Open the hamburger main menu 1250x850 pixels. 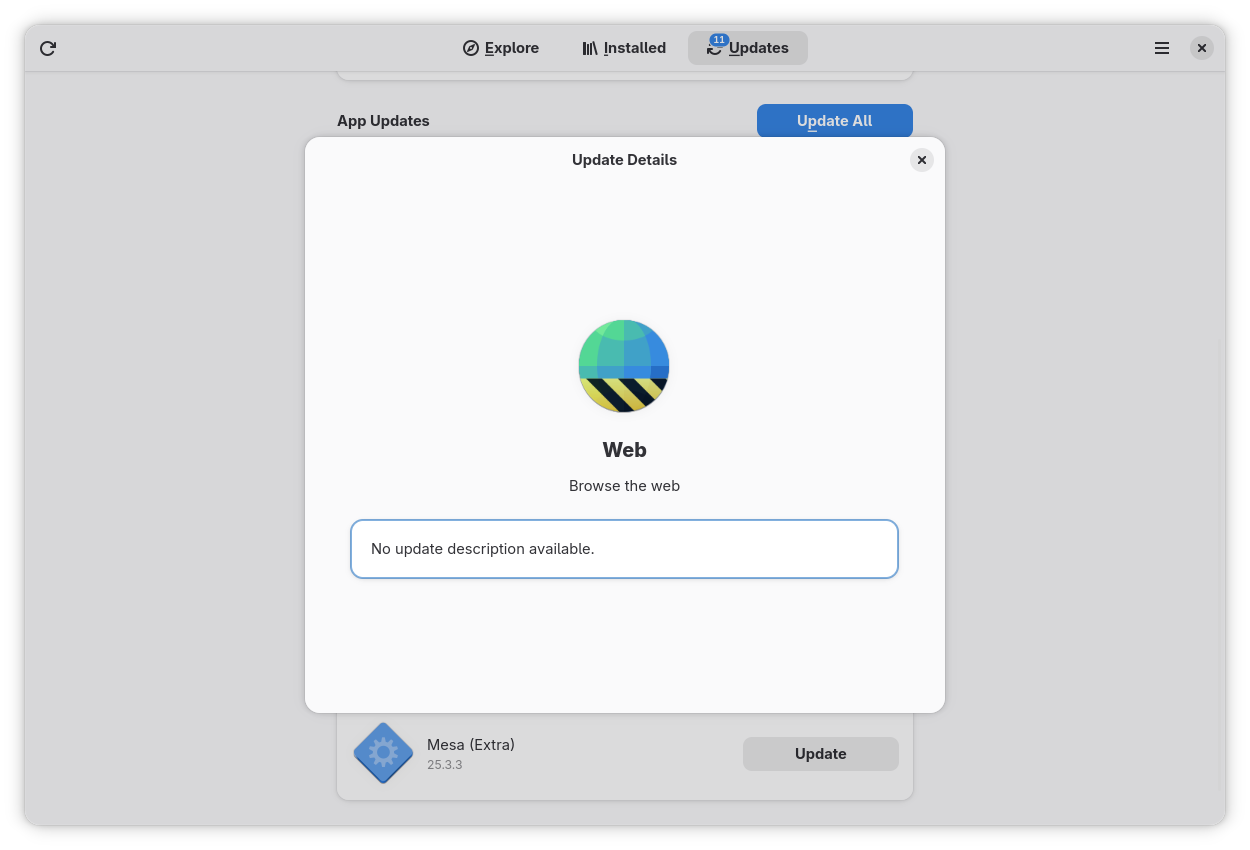pos(1162,48)
